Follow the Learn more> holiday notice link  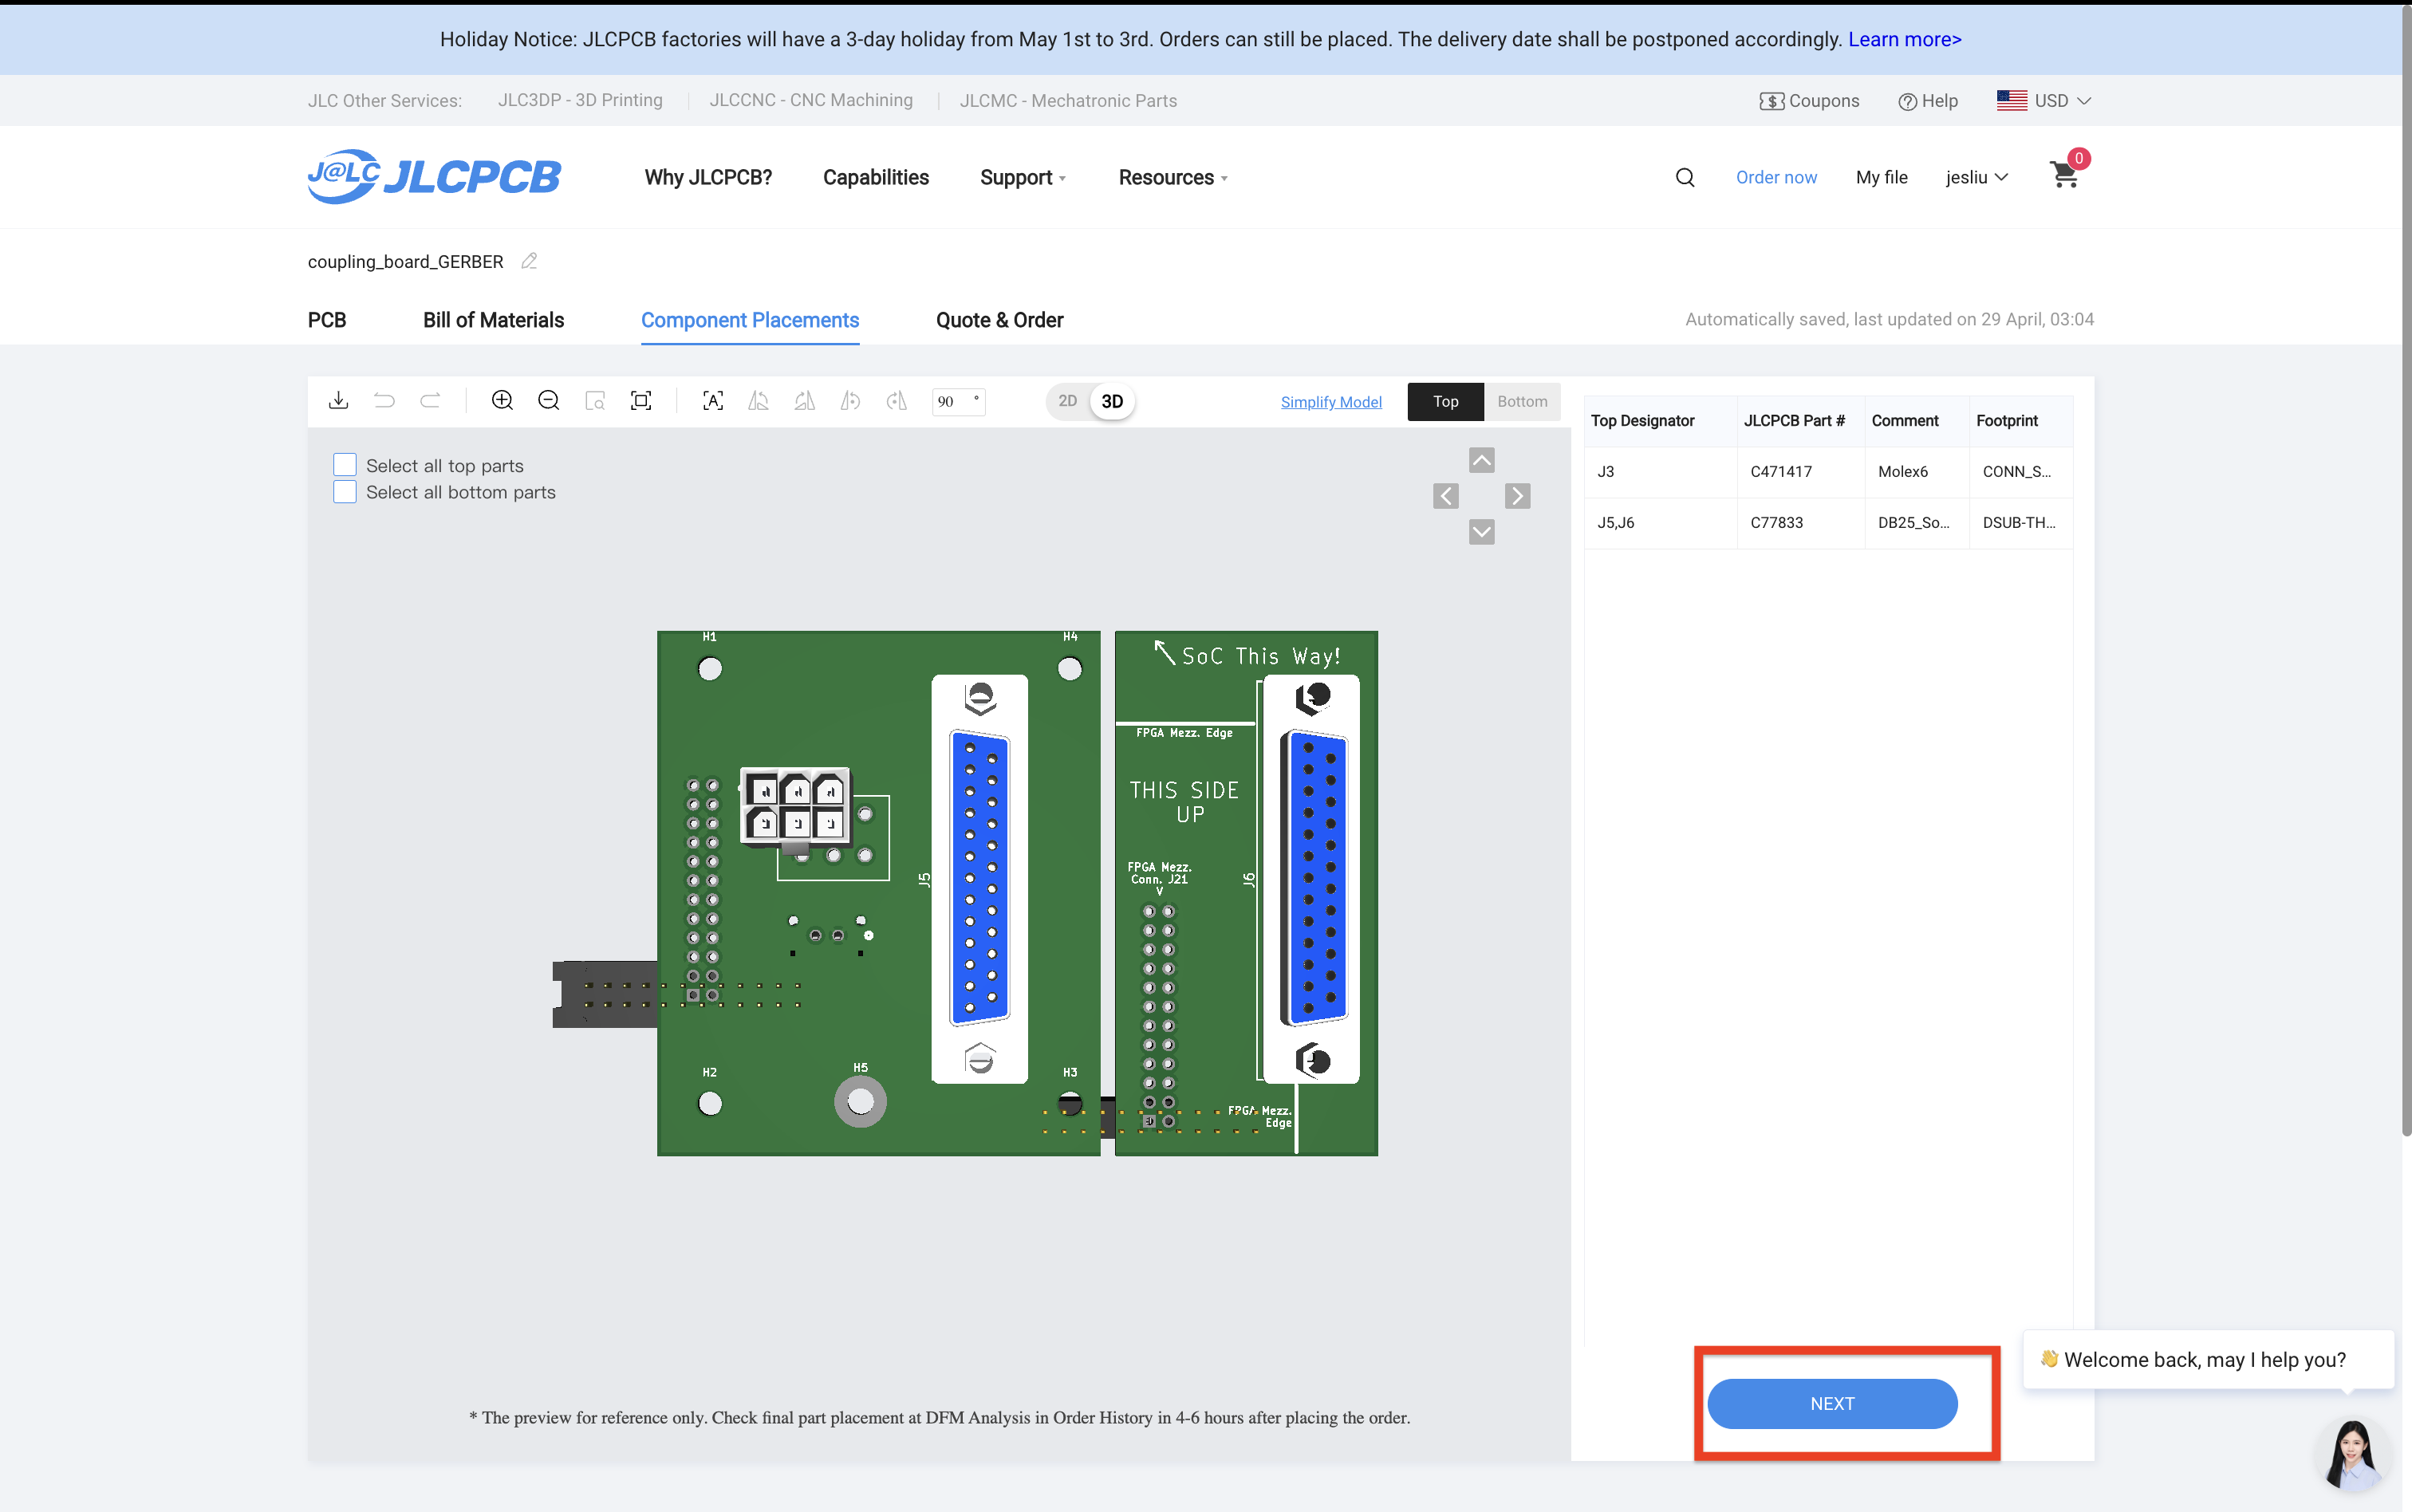1905,39
